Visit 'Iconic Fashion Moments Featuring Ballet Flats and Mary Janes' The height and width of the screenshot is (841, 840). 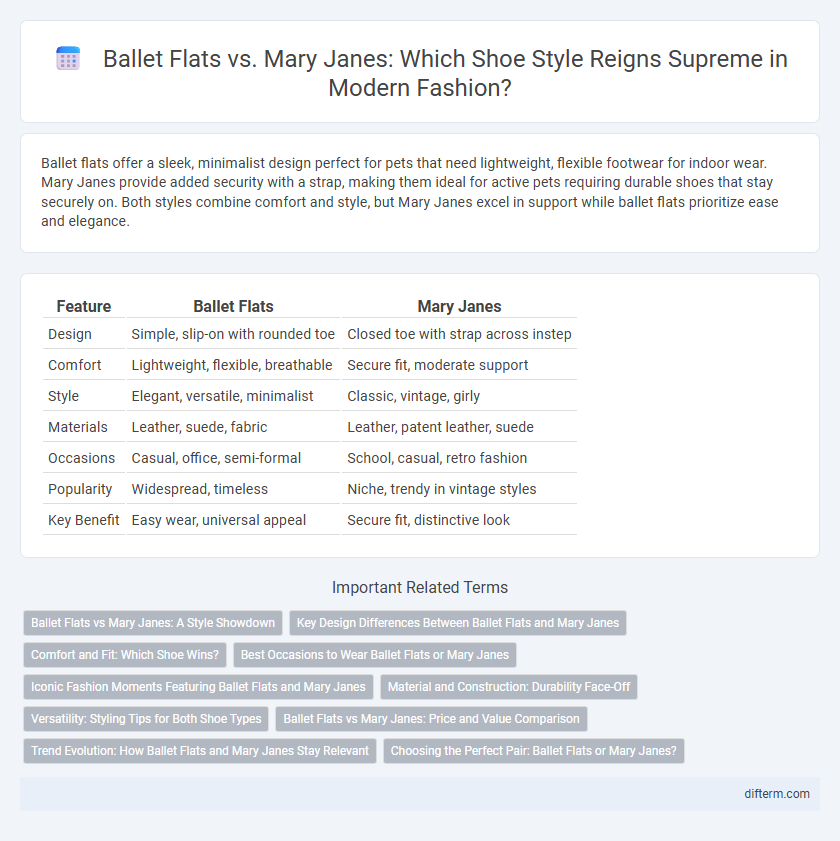(198, 687)
